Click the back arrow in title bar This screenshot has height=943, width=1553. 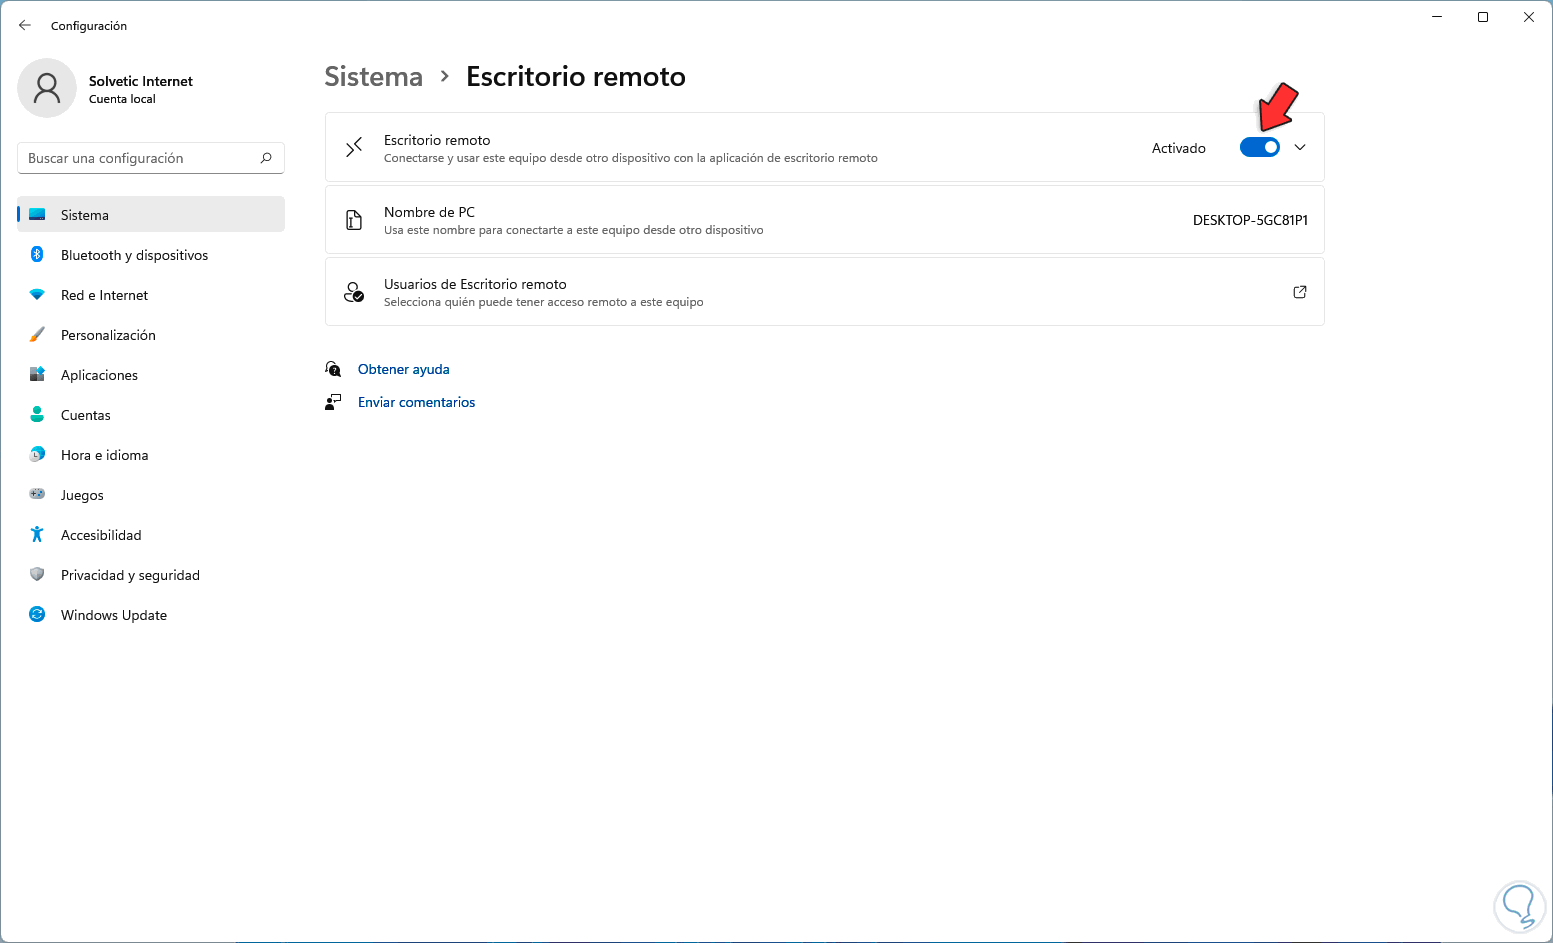click(25, 25)
